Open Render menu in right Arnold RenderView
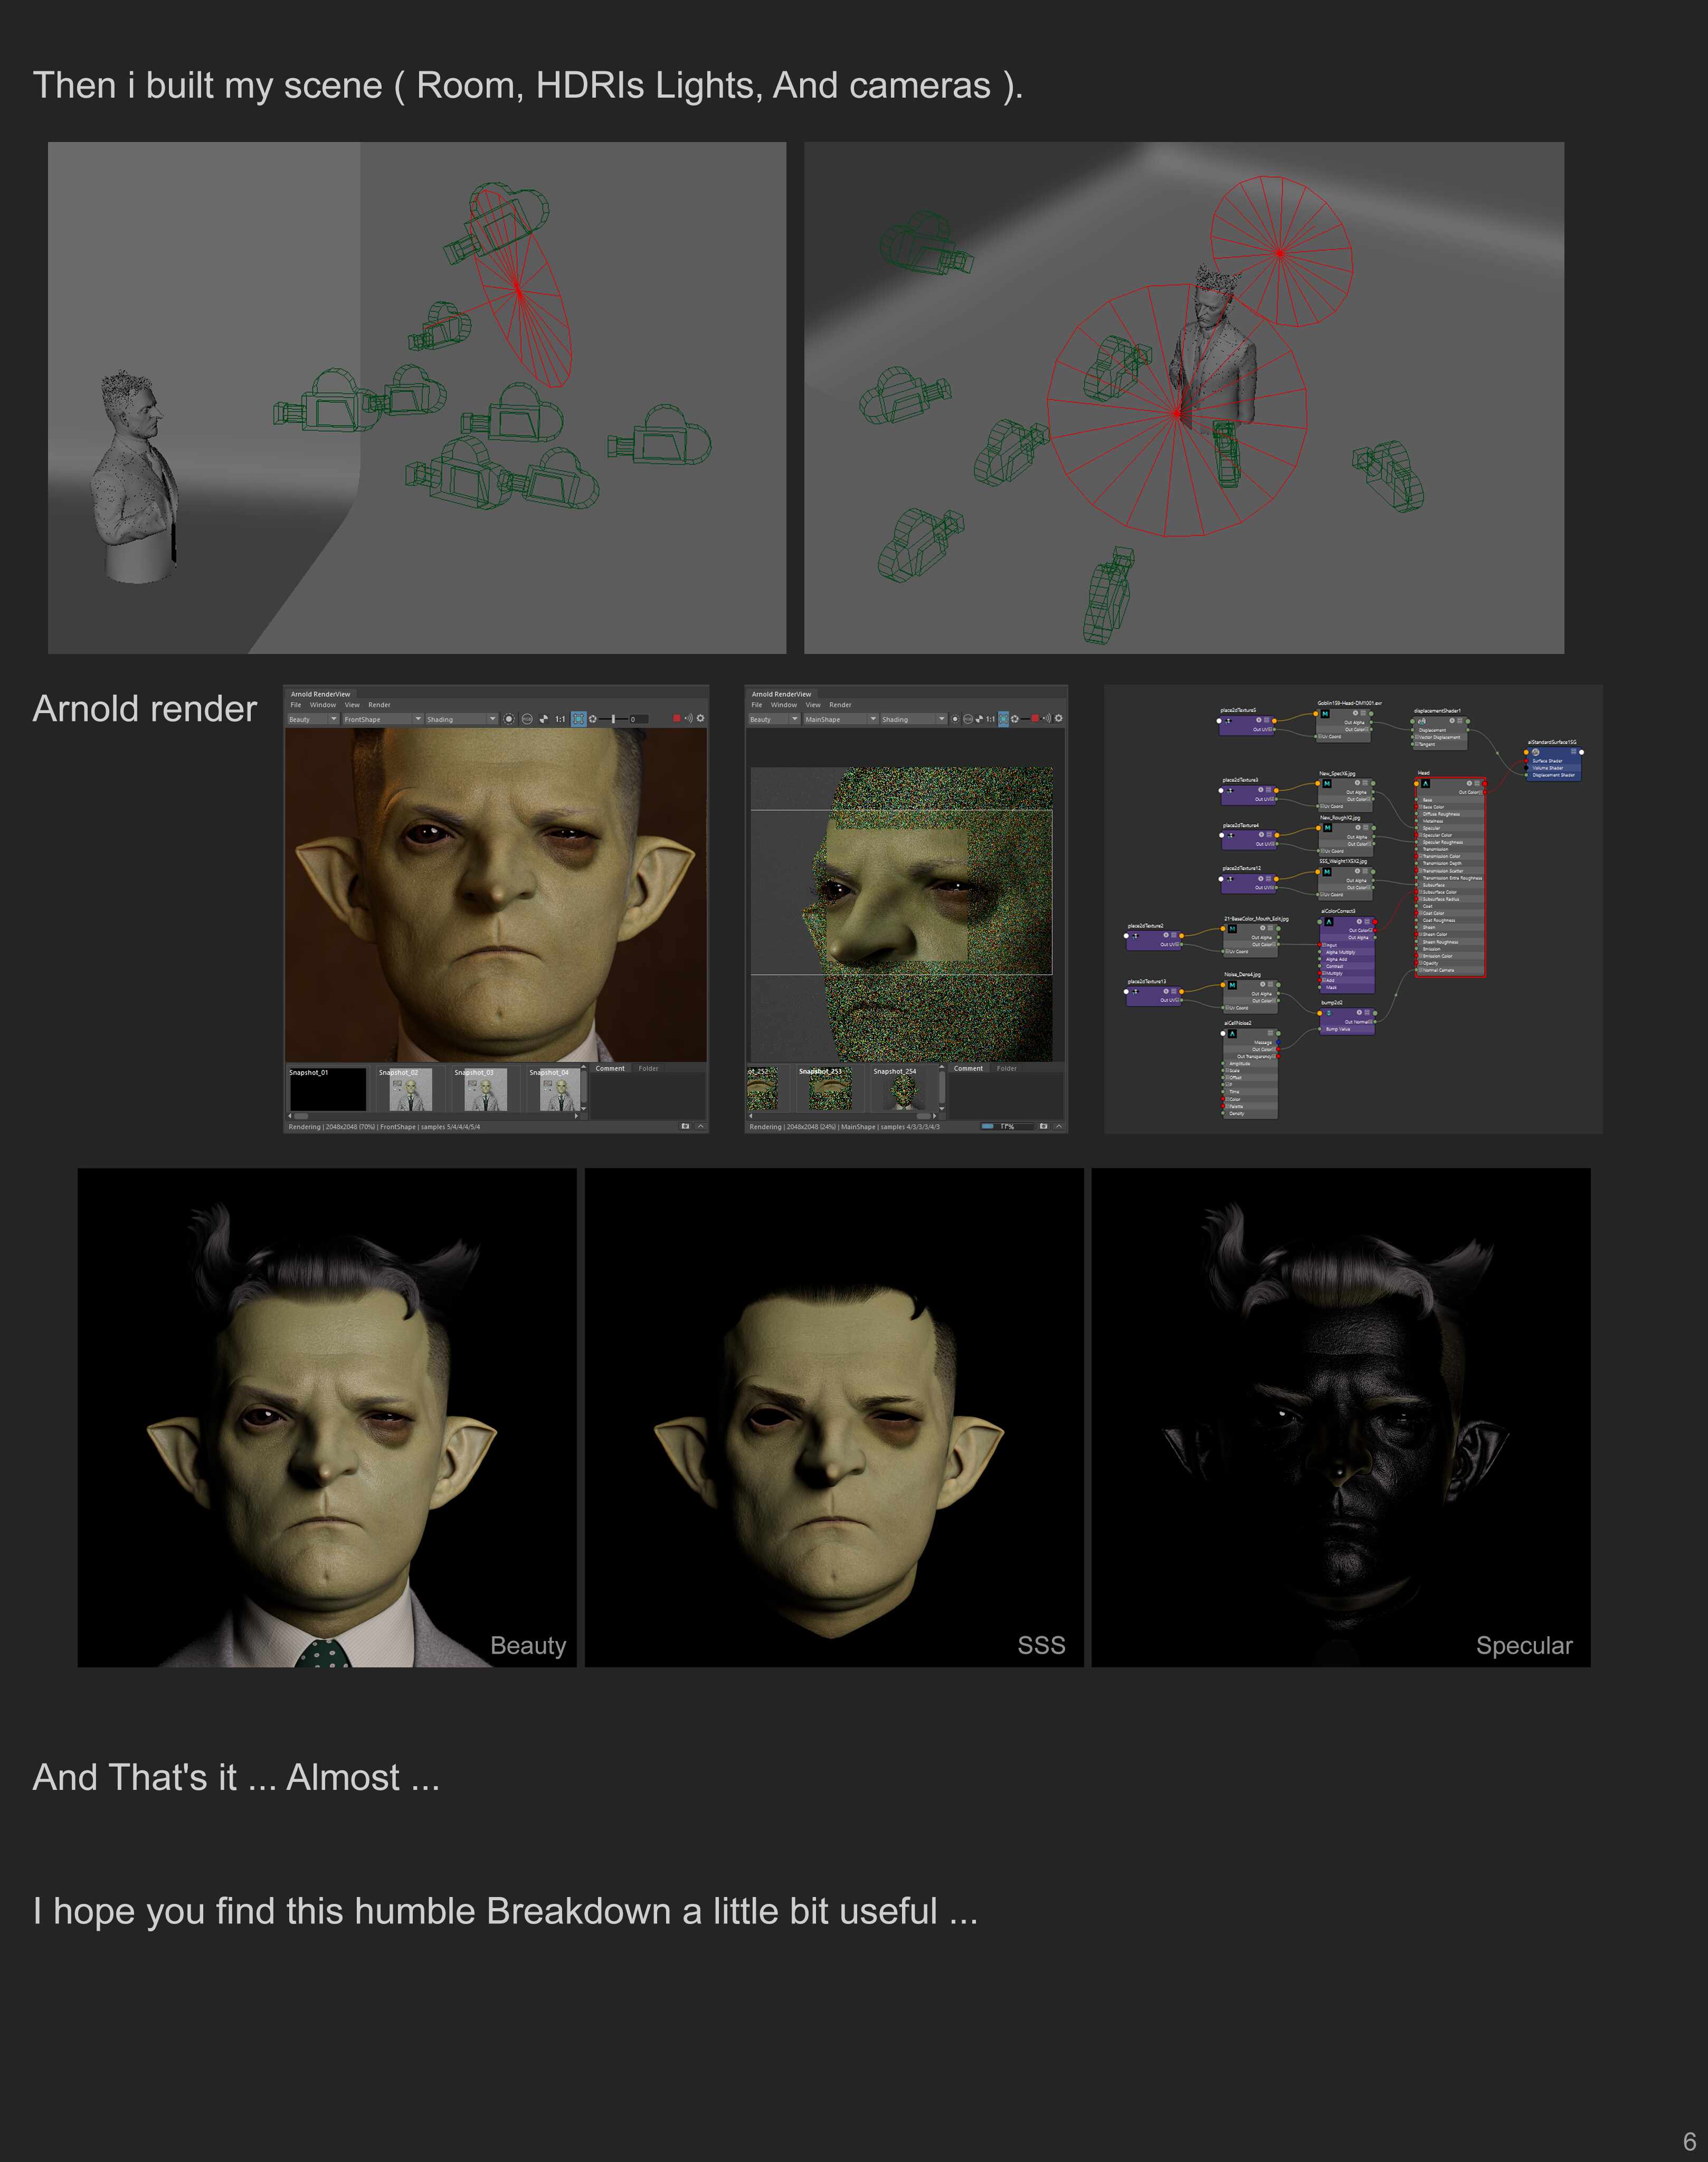The width and height of the screenshot is (1708, 2162). [x=840, y=705]
